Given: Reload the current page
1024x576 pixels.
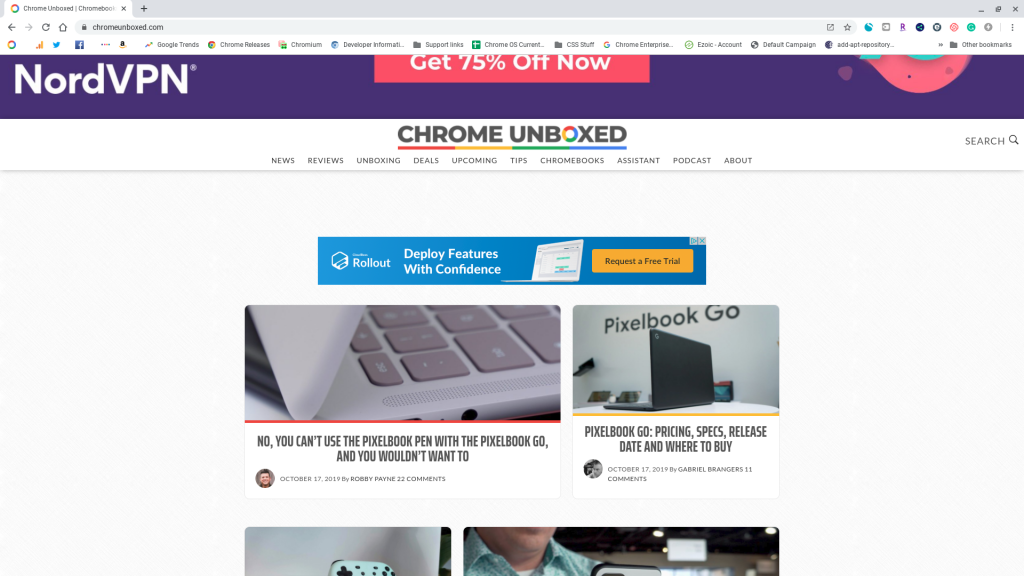Looking at the screenshot, I should click(x=46, y=27).
